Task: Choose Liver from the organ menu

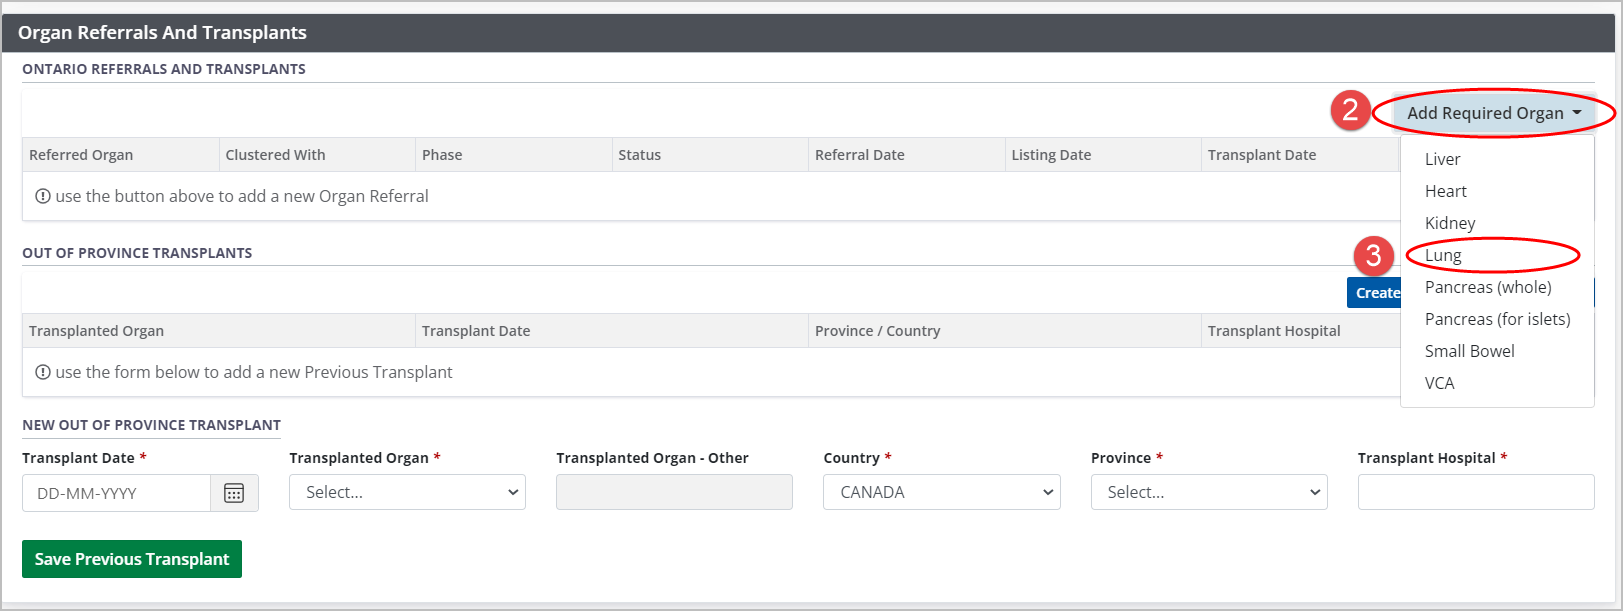Action: pos(1442,159)
